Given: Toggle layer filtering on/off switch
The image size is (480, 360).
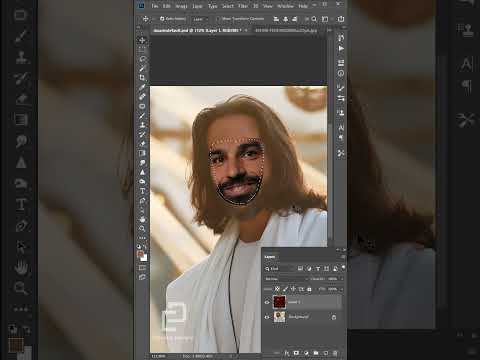Looking at the screenshot, I should (343, 268).
